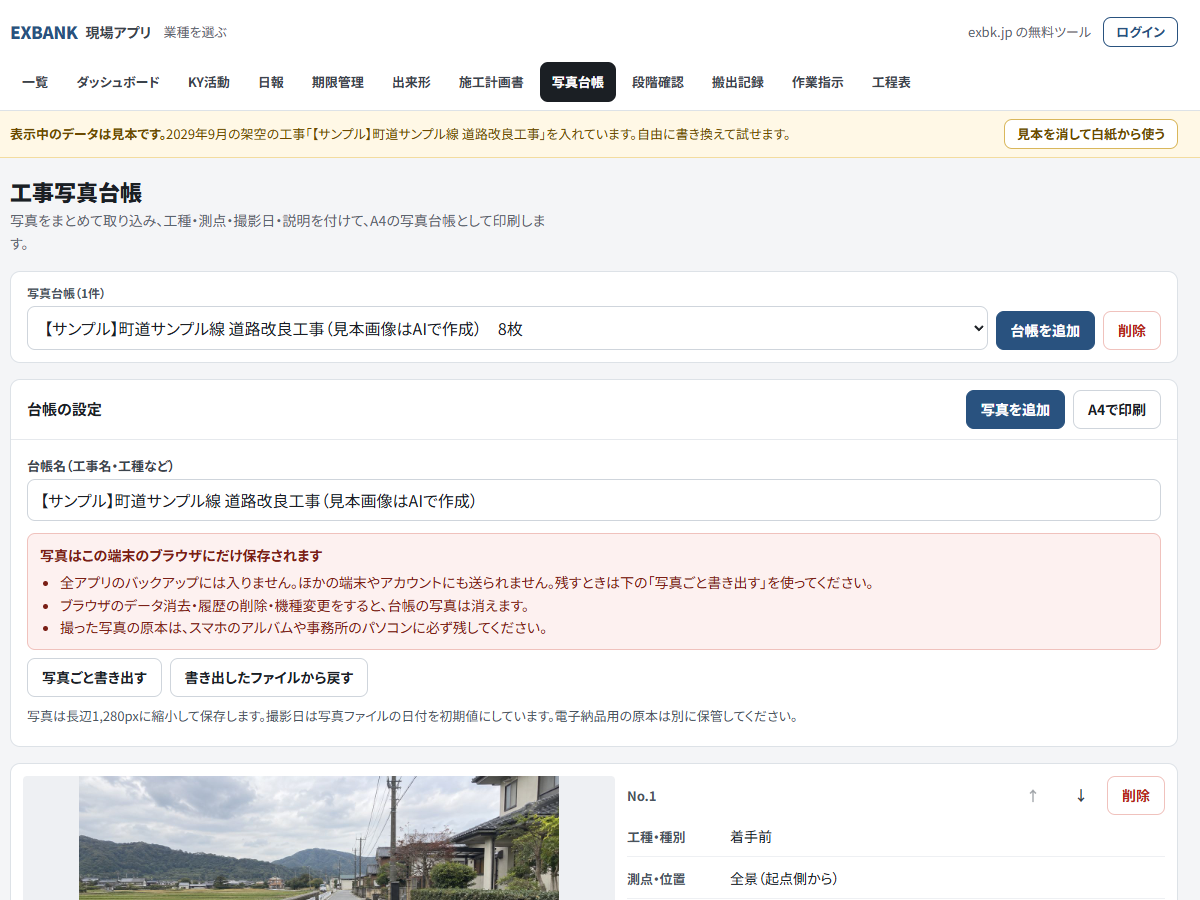Click the exbk.jp の無料ツール text
The width and height of the screenshot is (1200, 900).
[x=1029, y=32]
